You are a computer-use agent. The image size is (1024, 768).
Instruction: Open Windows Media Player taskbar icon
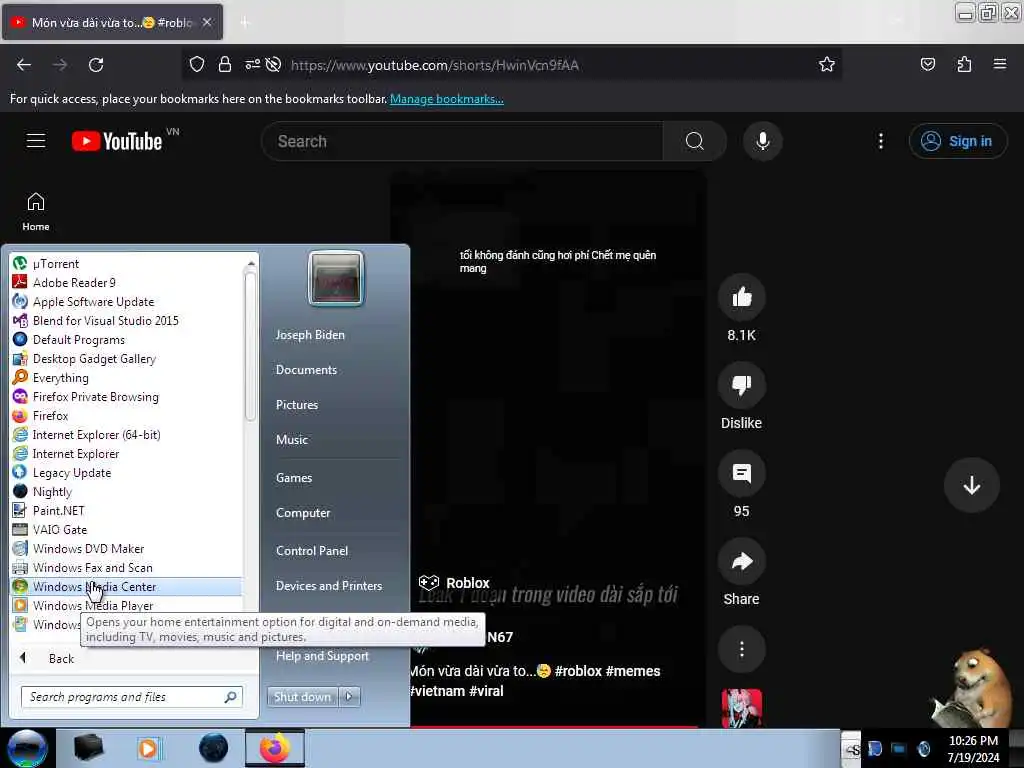(x=148, y=748)
